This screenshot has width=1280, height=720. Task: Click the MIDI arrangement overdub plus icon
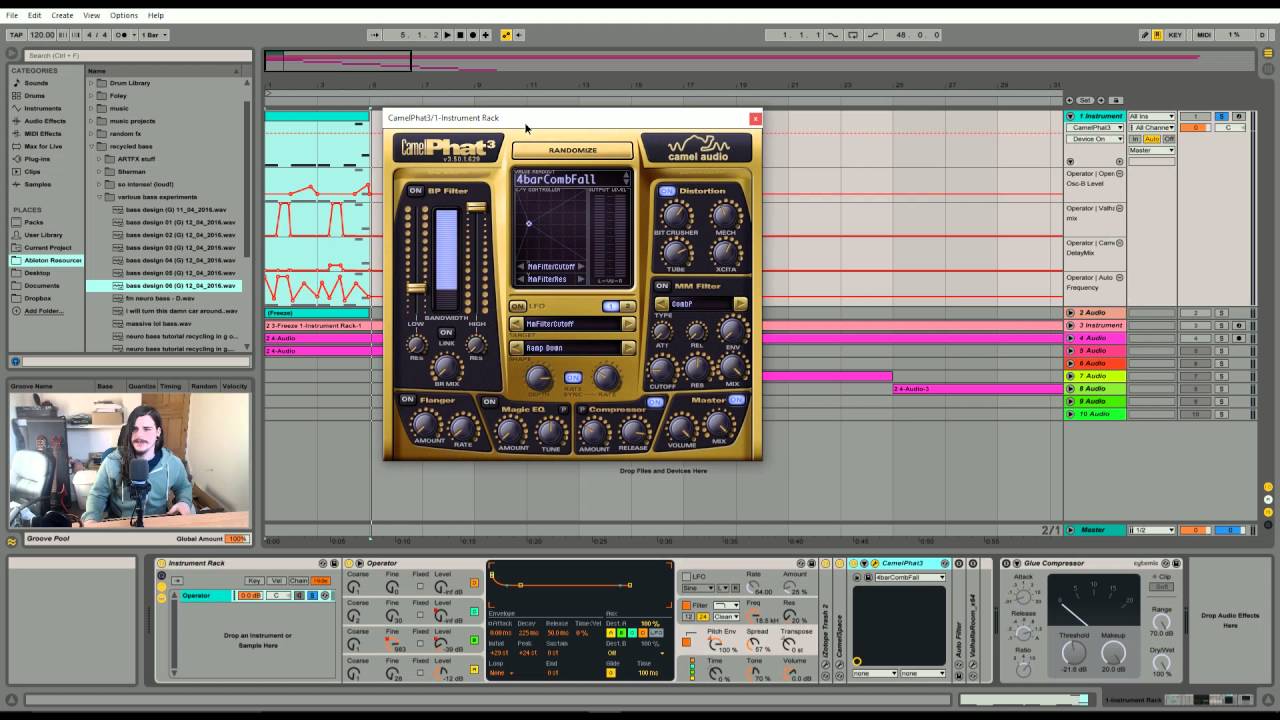point(486,35)
